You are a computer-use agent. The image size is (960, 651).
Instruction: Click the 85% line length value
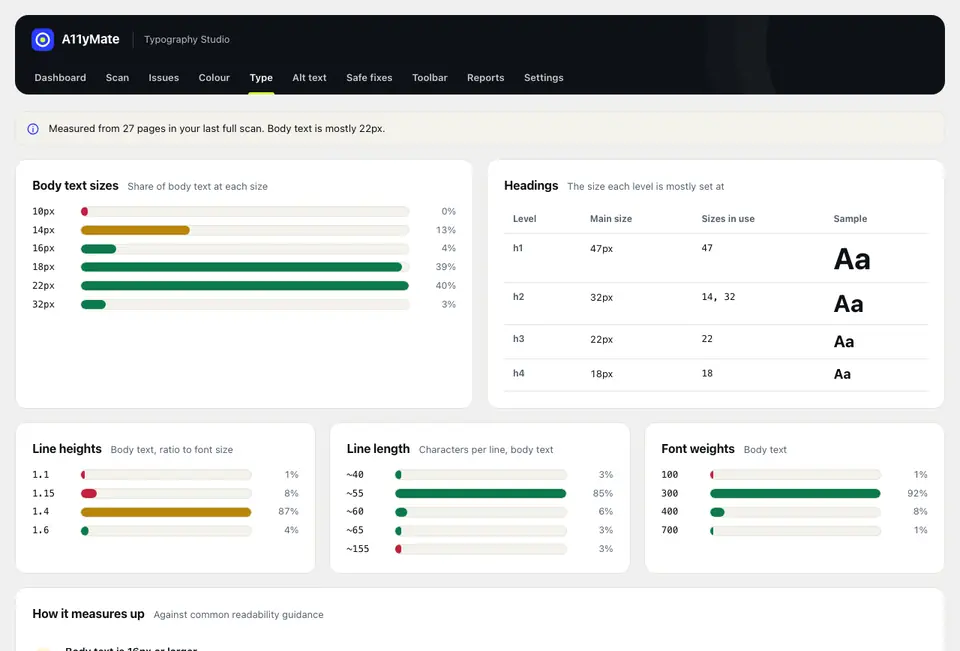[x=602, y=493]
